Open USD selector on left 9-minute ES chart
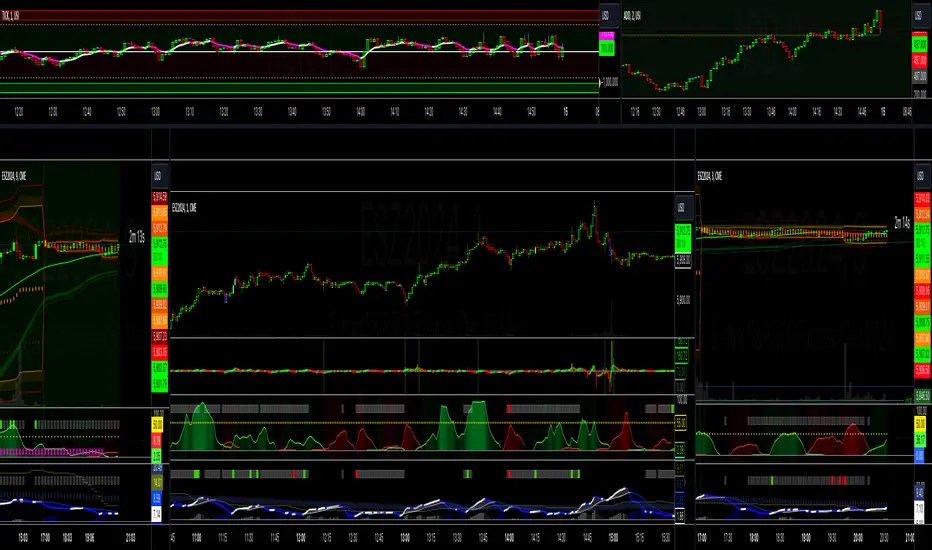The height and width of the screenshot is (550, 932). tap(158, 175)
